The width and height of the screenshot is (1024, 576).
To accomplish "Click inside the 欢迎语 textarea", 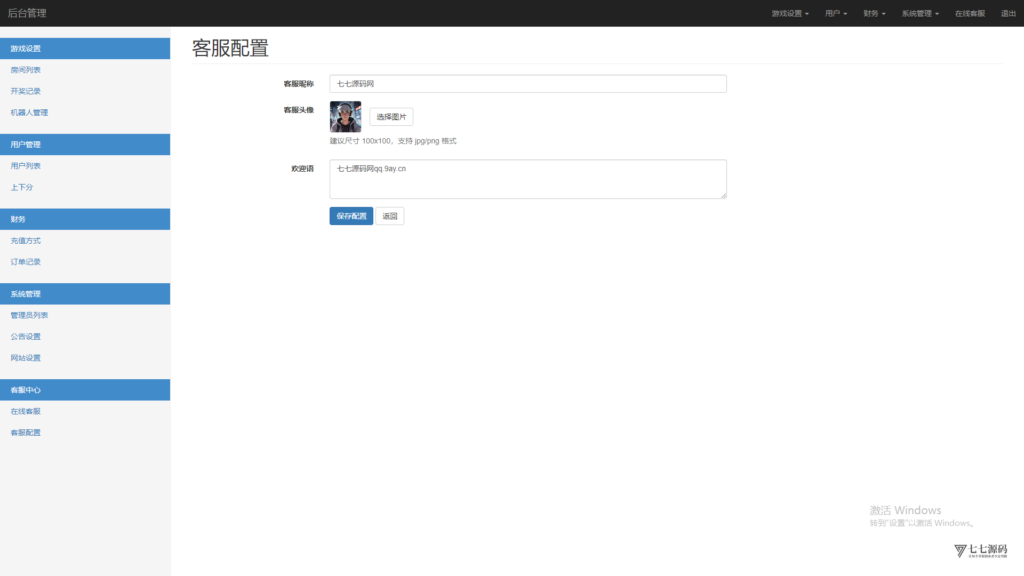I will click(527, 179).
